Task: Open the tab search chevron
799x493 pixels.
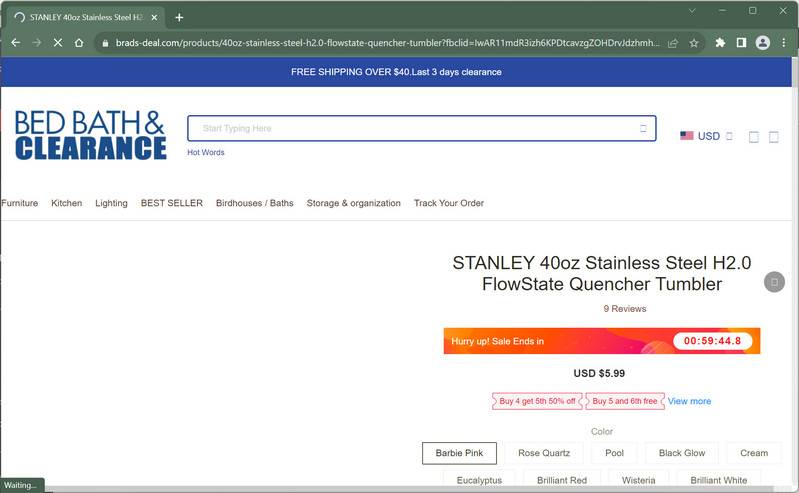Action: point(692,10)
